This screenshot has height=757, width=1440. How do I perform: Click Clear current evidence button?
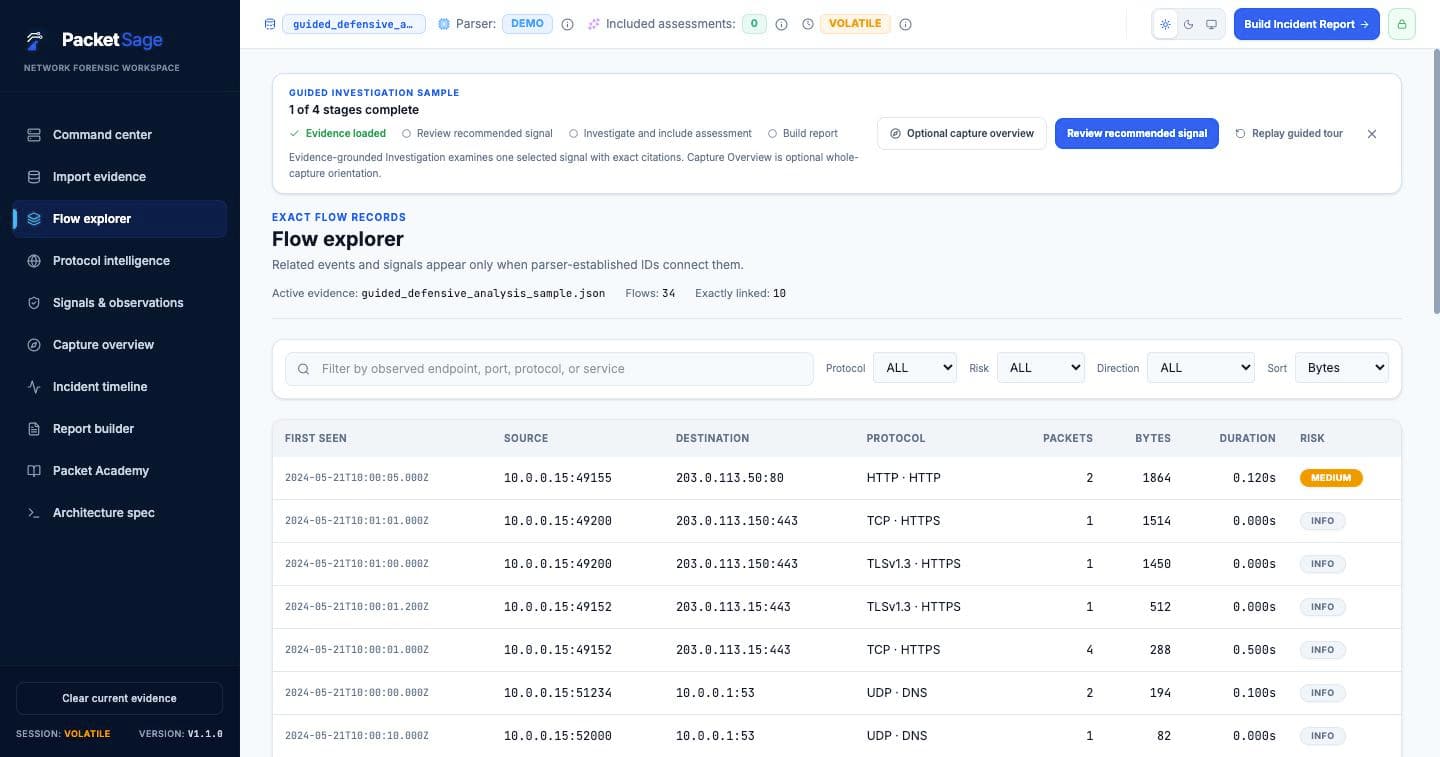pos(119,698)
